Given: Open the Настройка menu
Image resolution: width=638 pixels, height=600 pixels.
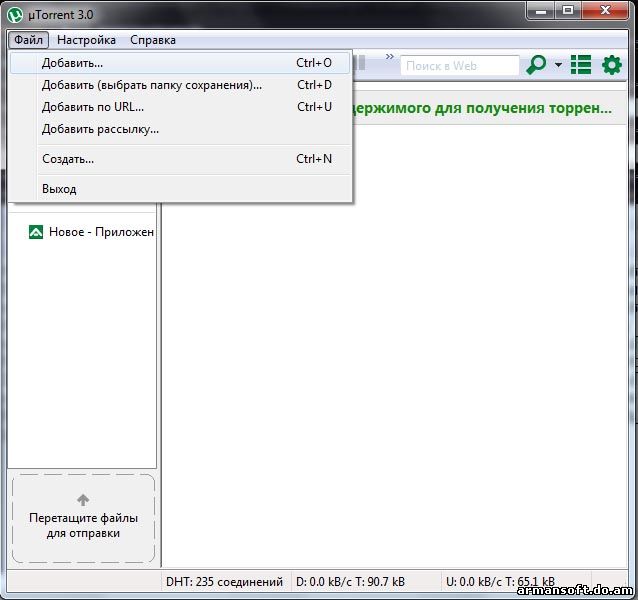Looking at the screenshot, I should 86,40.
